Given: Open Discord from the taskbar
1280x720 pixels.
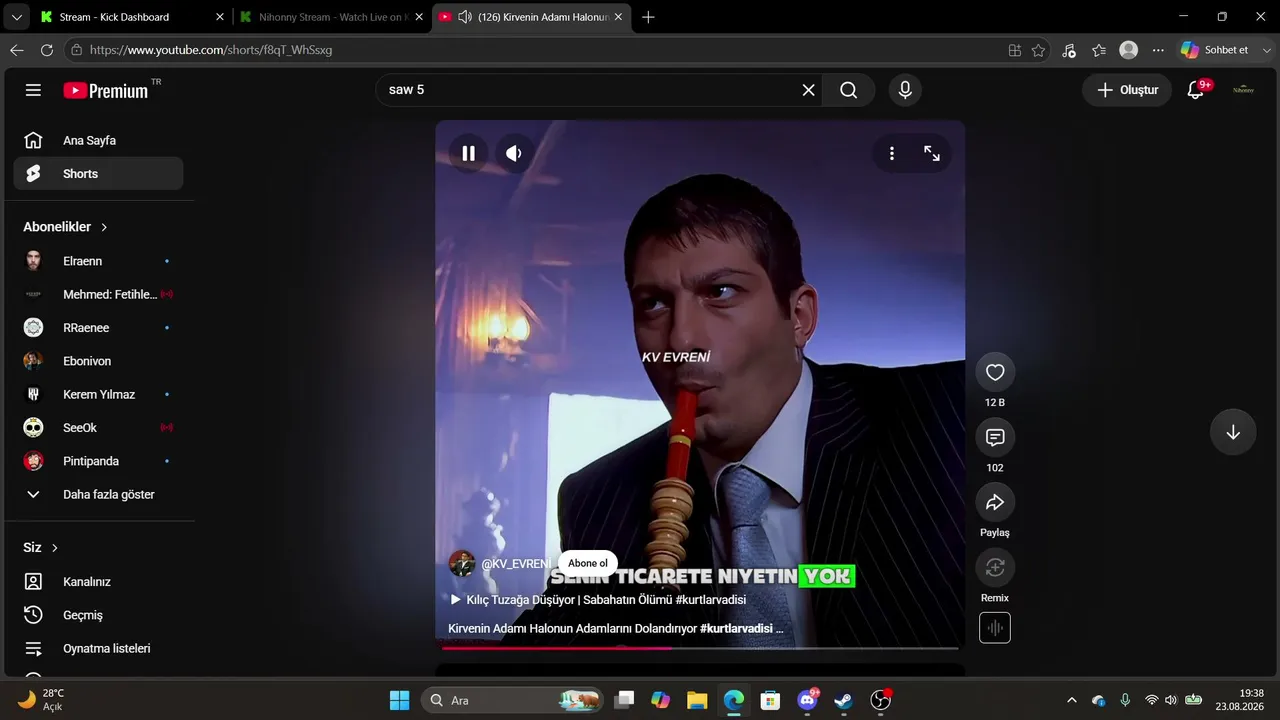Looking at the screenshot, I should coord(808,700).
